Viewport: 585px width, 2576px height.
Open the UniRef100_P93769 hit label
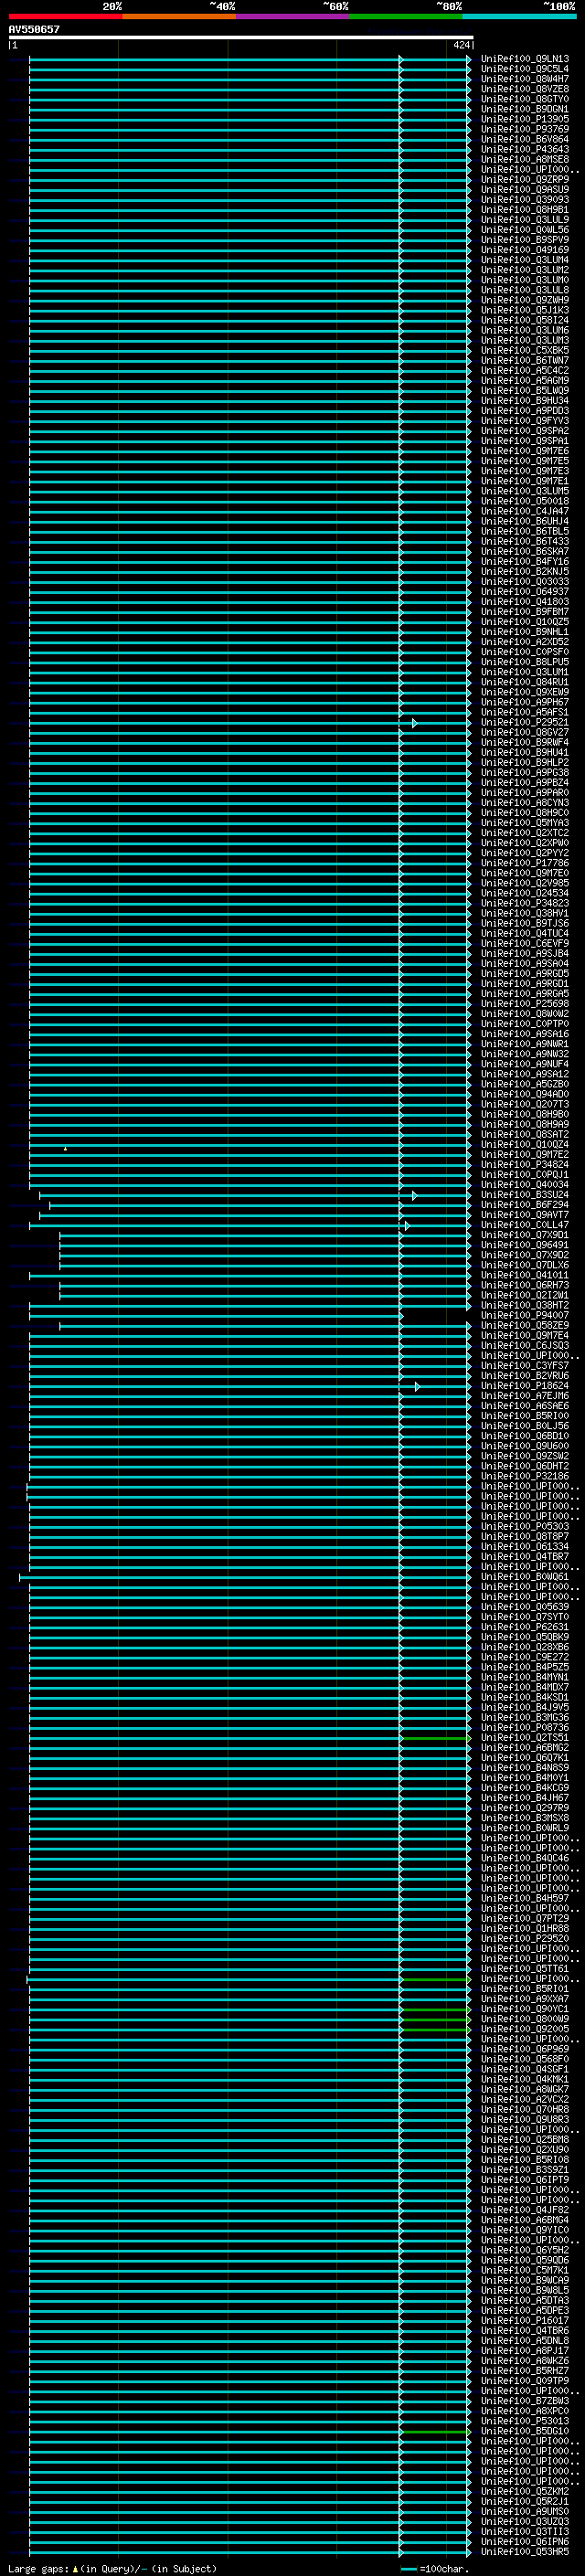point(525,129)
